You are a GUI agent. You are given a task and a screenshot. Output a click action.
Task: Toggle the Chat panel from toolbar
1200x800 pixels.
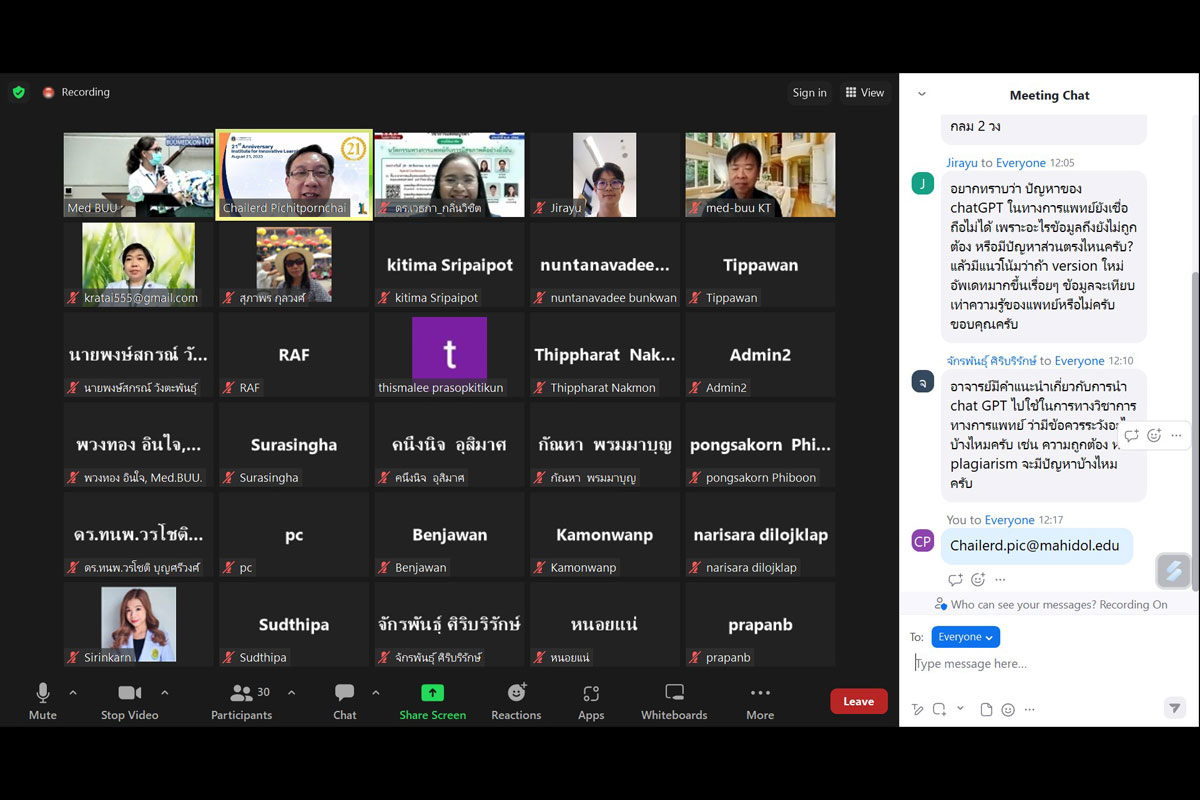(344, 700)
